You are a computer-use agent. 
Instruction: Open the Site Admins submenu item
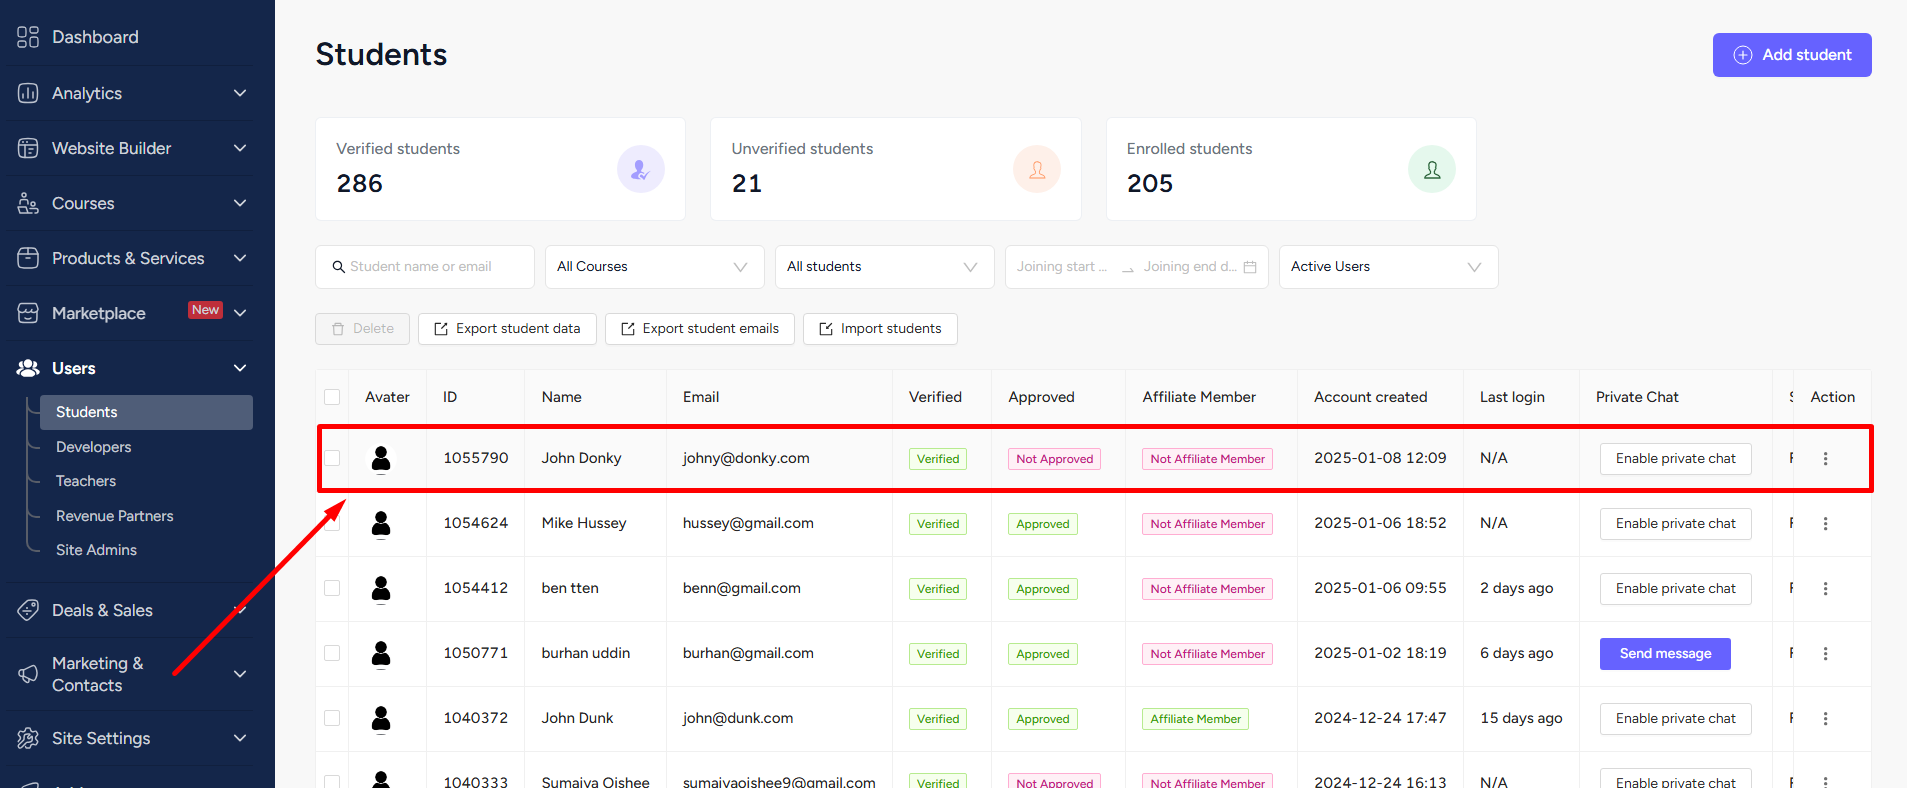pos(96,550)
